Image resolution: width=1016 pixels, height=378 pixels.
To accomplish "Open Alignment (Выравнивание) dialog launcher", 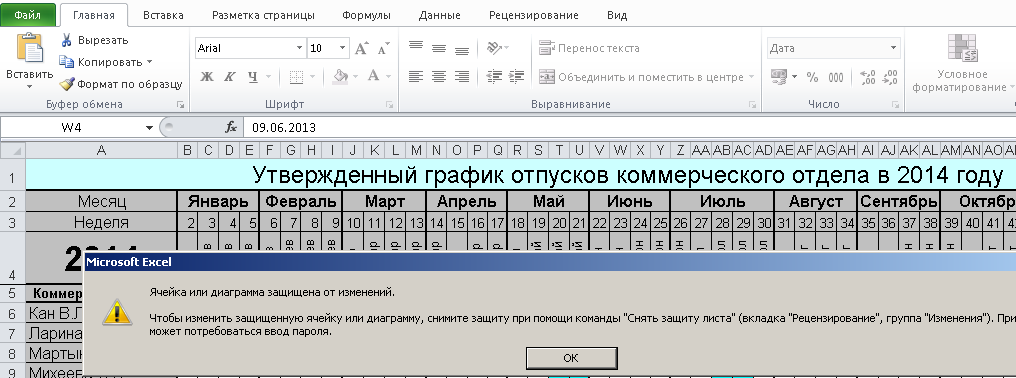I will [x=752, y=104].
